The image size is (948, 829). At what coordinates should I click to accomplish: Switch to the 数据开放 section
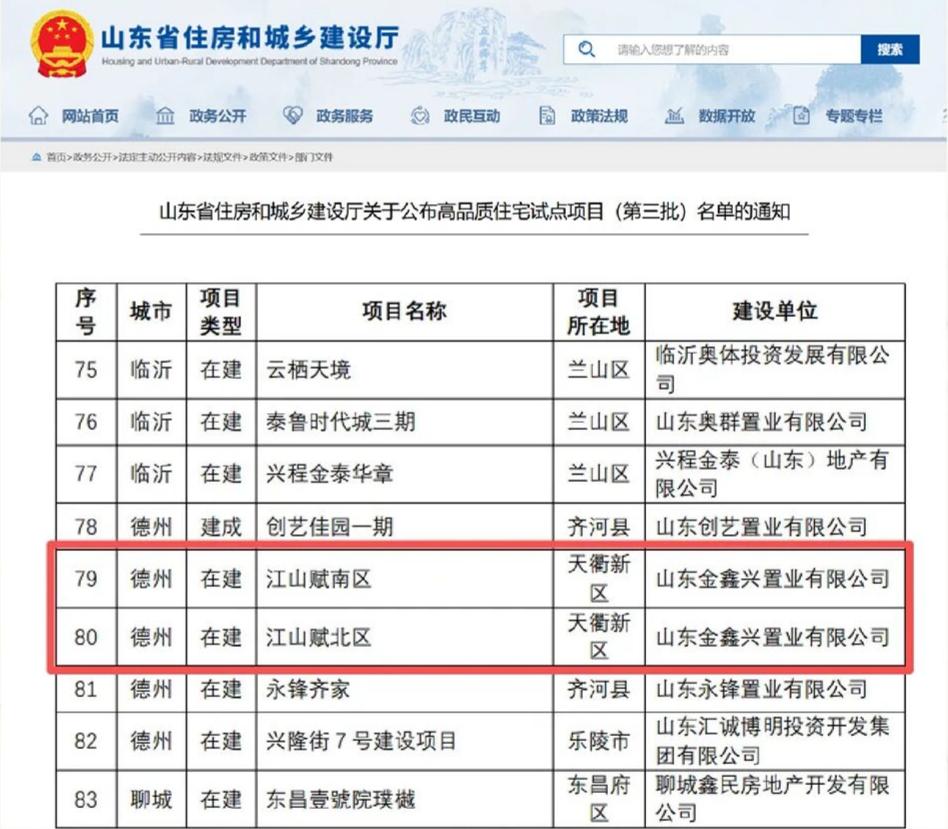click(x=727, y=115)
